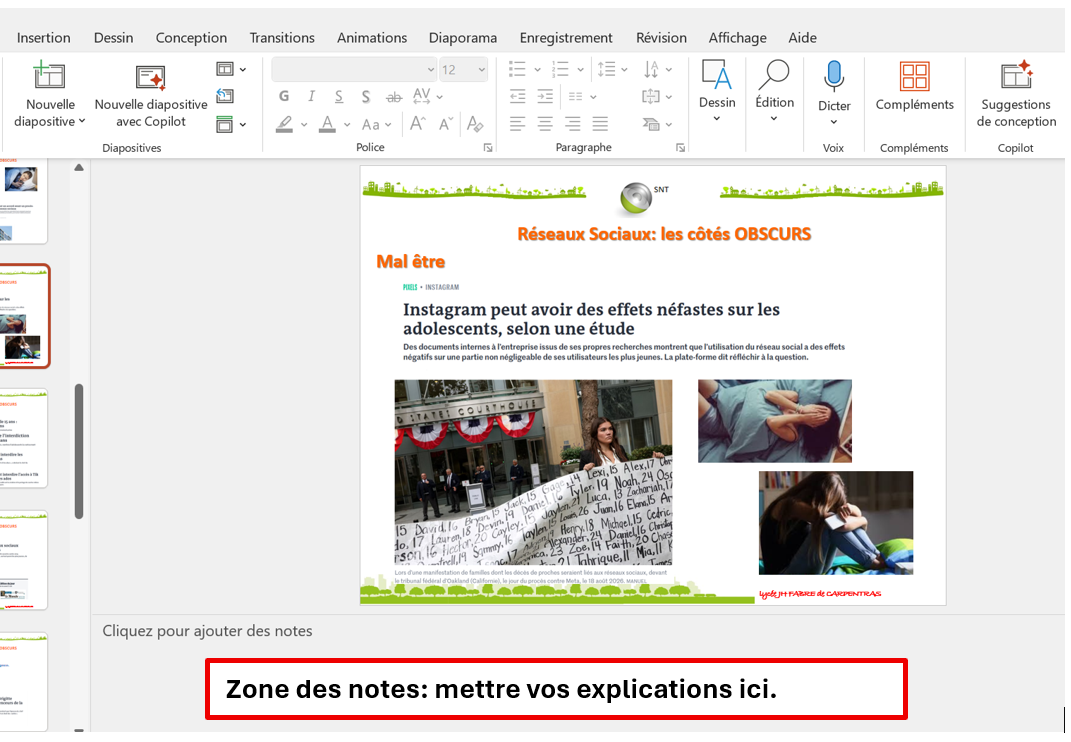Click the Section icon in Diapositives group
The width and height of the screenshot is (1071, 742).
(x=225, y=124)
